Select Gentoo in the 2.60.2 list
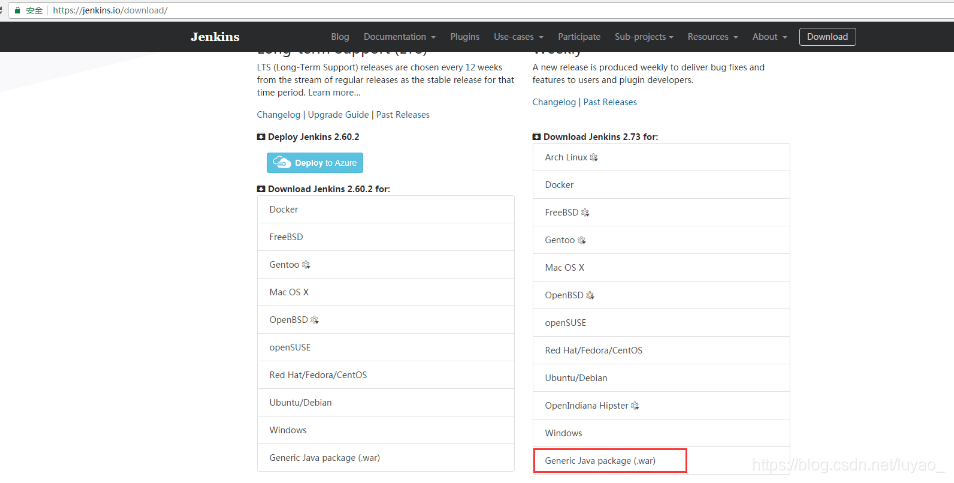Image resolution: width=954 pixels, height=483 pixels. tap(386, 265)
